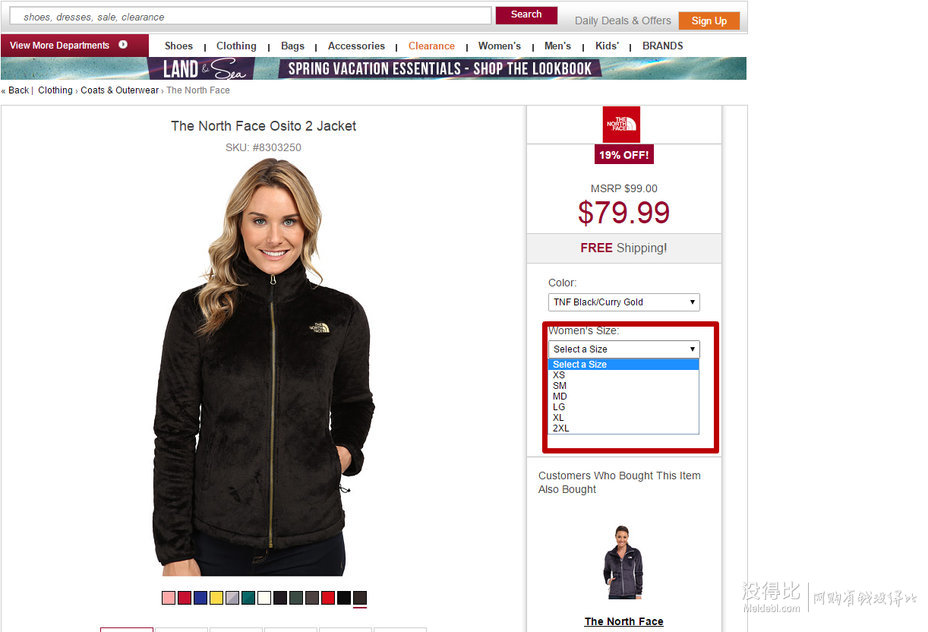Click the Sign Up button

pyautogui.click(x=709, y=21)
